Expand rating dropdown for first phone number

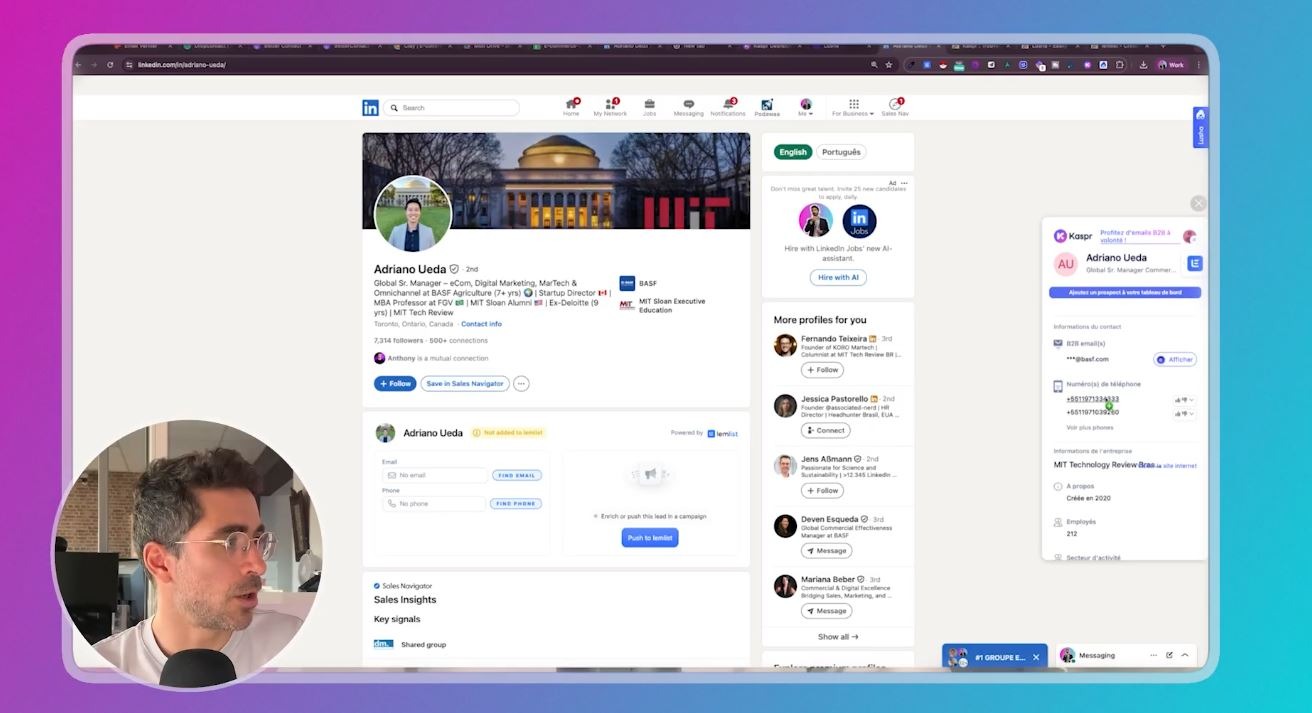[1192, 400]
